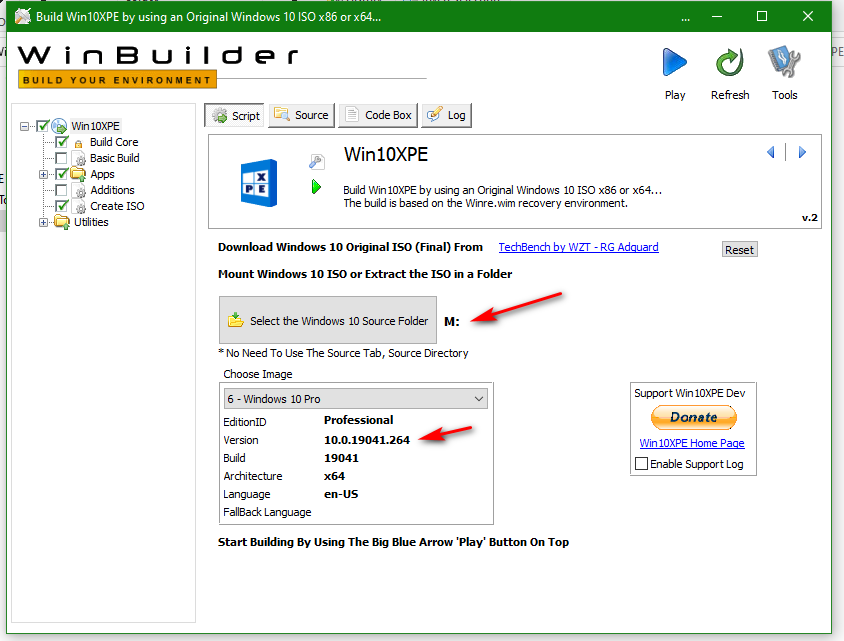
Task: Open the Code Box tab
Action: click(x=378, y=115)
